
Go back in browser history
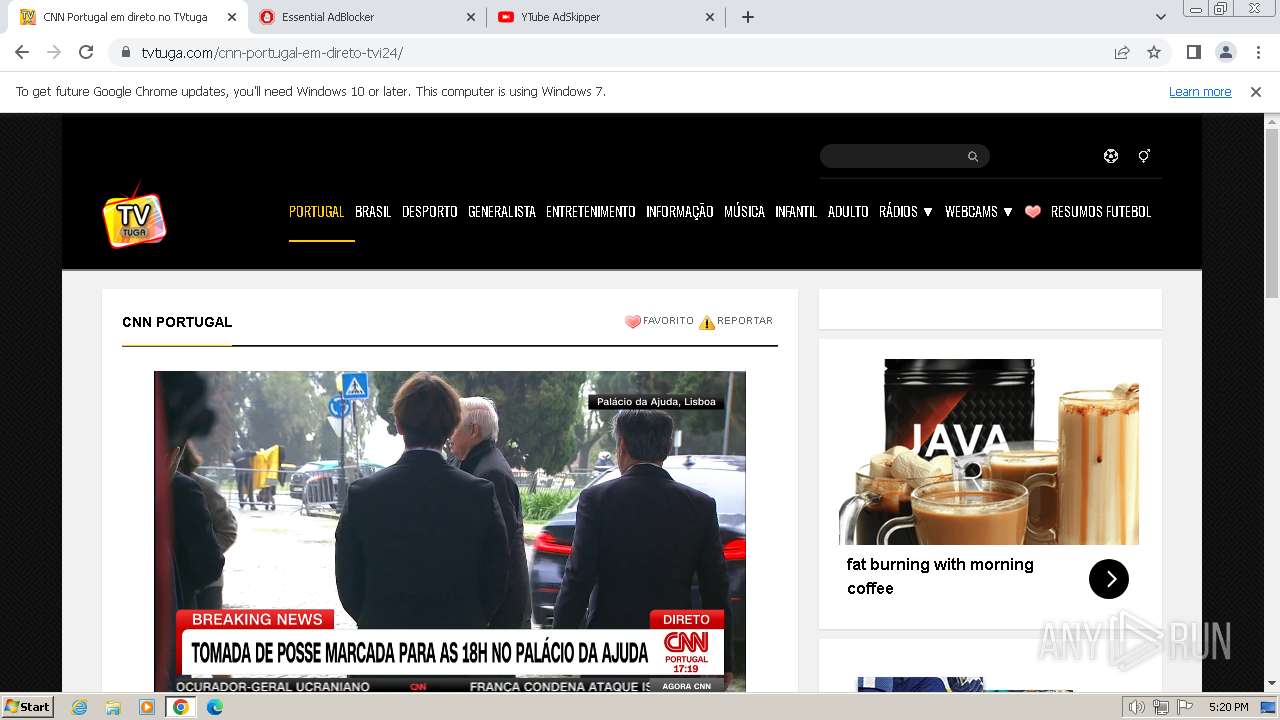point(22,52)
